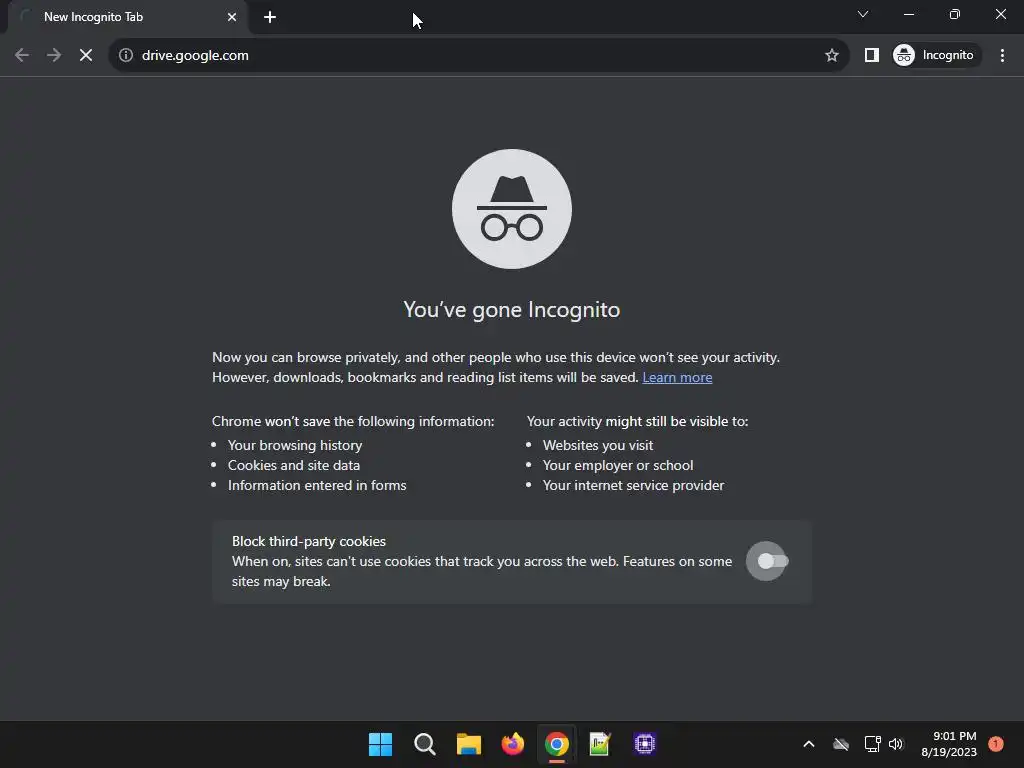This screenshot has height=768, width=1024.
Task: Click the cloud sync tray icon
Action: pyautogui.click(x=841, y=744)
